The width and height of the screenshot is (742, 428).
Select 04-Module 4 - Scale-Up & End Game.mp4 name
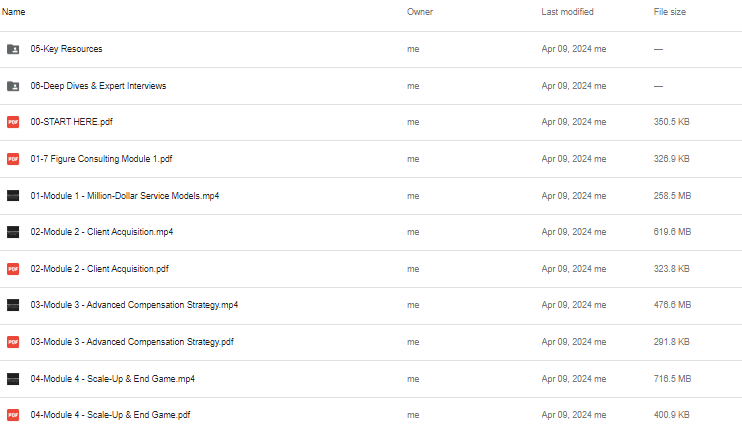point(113,379)
